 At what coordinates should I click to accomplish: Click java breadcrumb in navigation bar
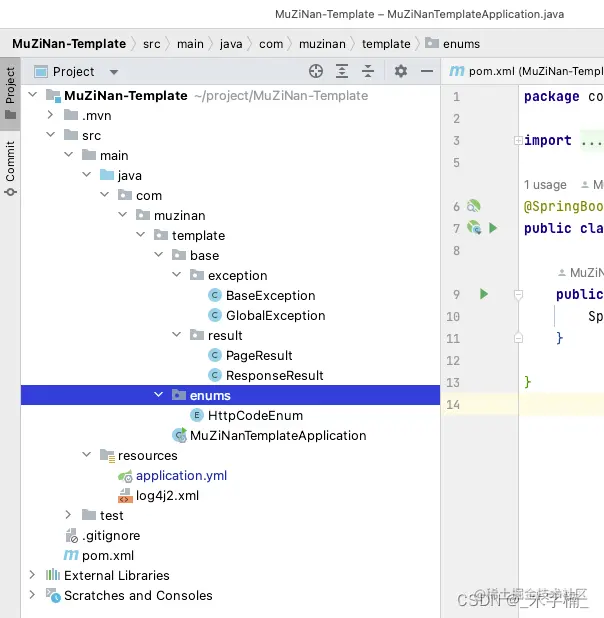[x=231, y=44]
